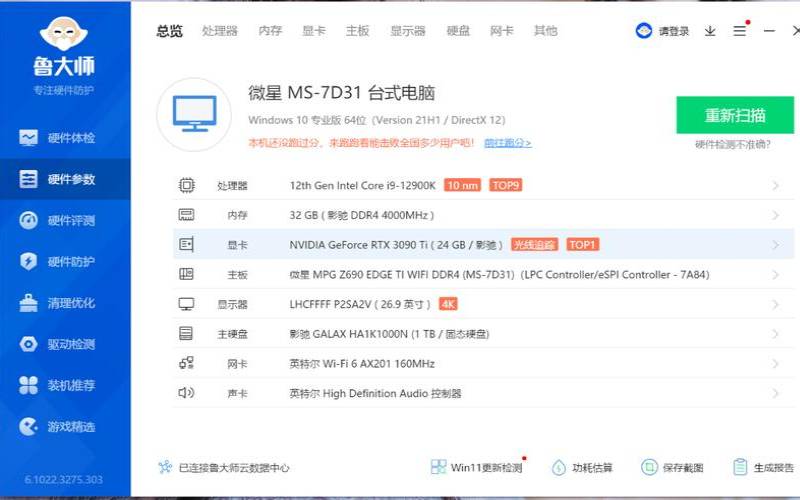The width and height of the screenshot is (800, 500).
Task: Expand the 显卡 row chevron
Action: 776,245
